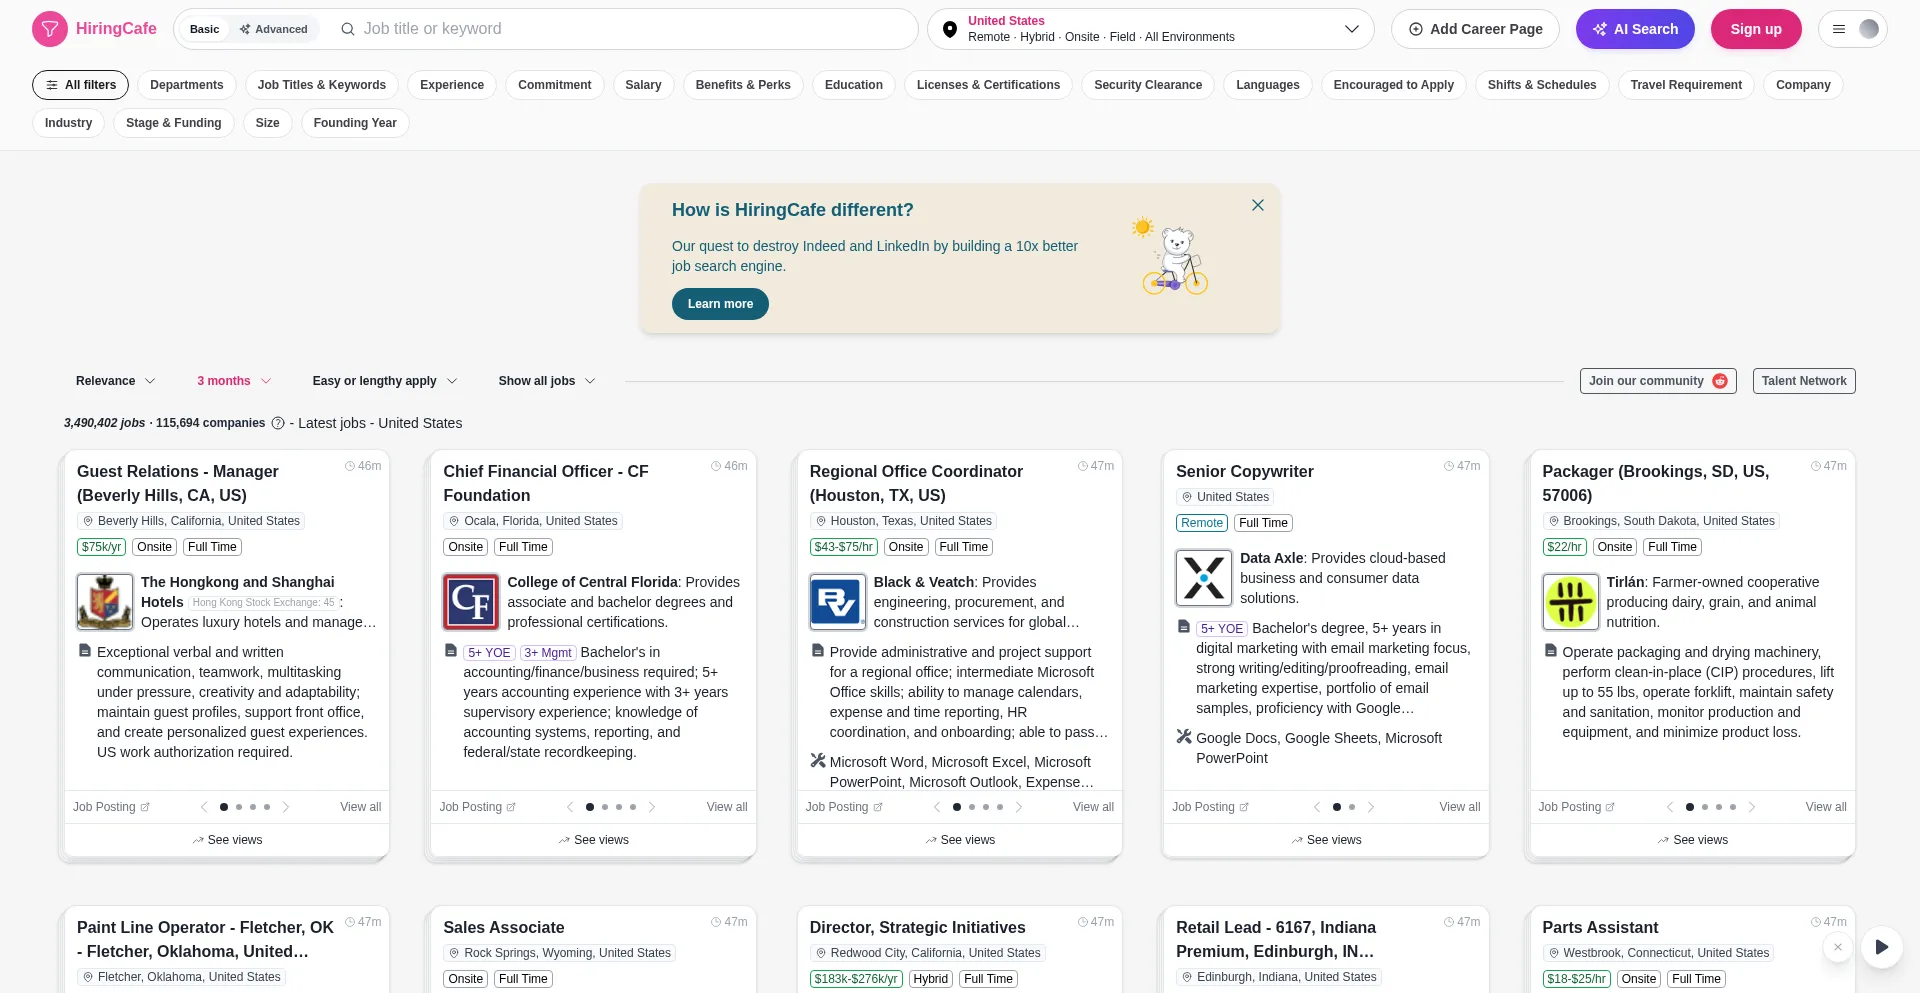Open Job Posting link on Senior Copywriter card

[x=1210, y=807]
